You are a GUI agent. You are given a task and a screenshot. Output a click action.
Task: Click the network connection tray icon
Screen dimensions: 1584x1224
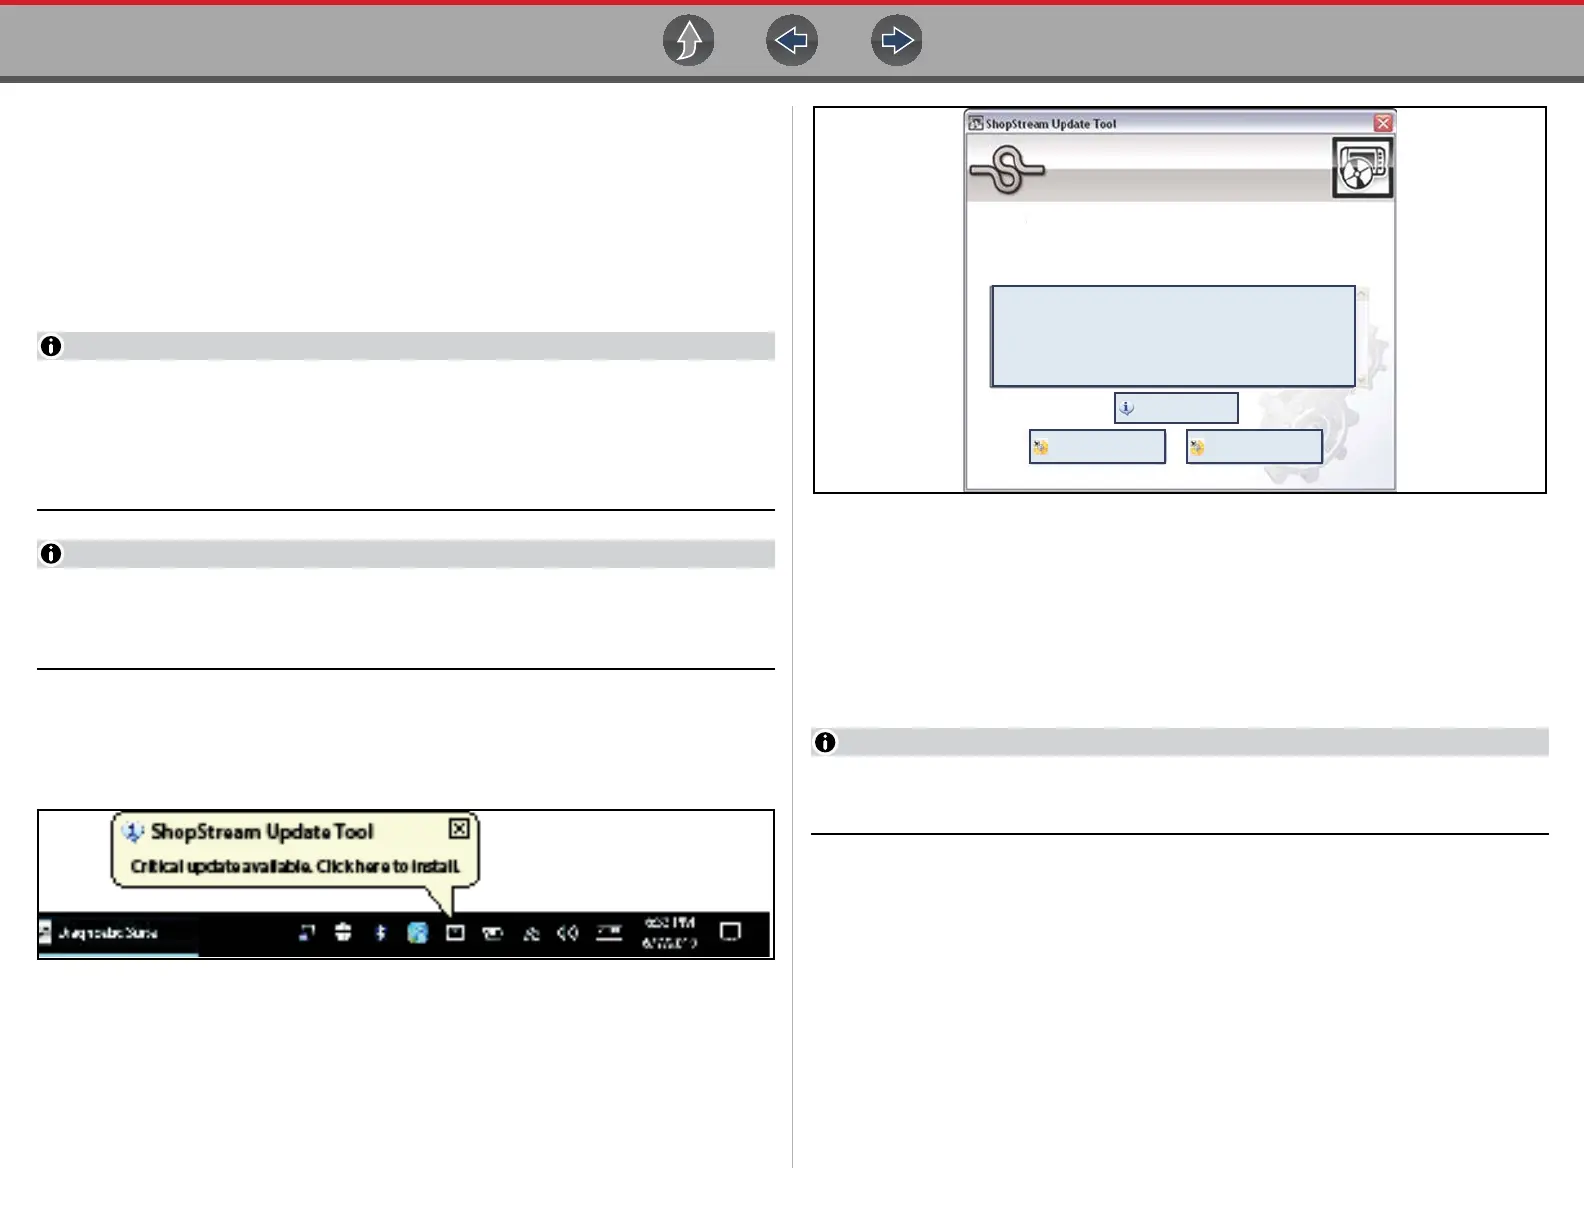pos(531,934)
